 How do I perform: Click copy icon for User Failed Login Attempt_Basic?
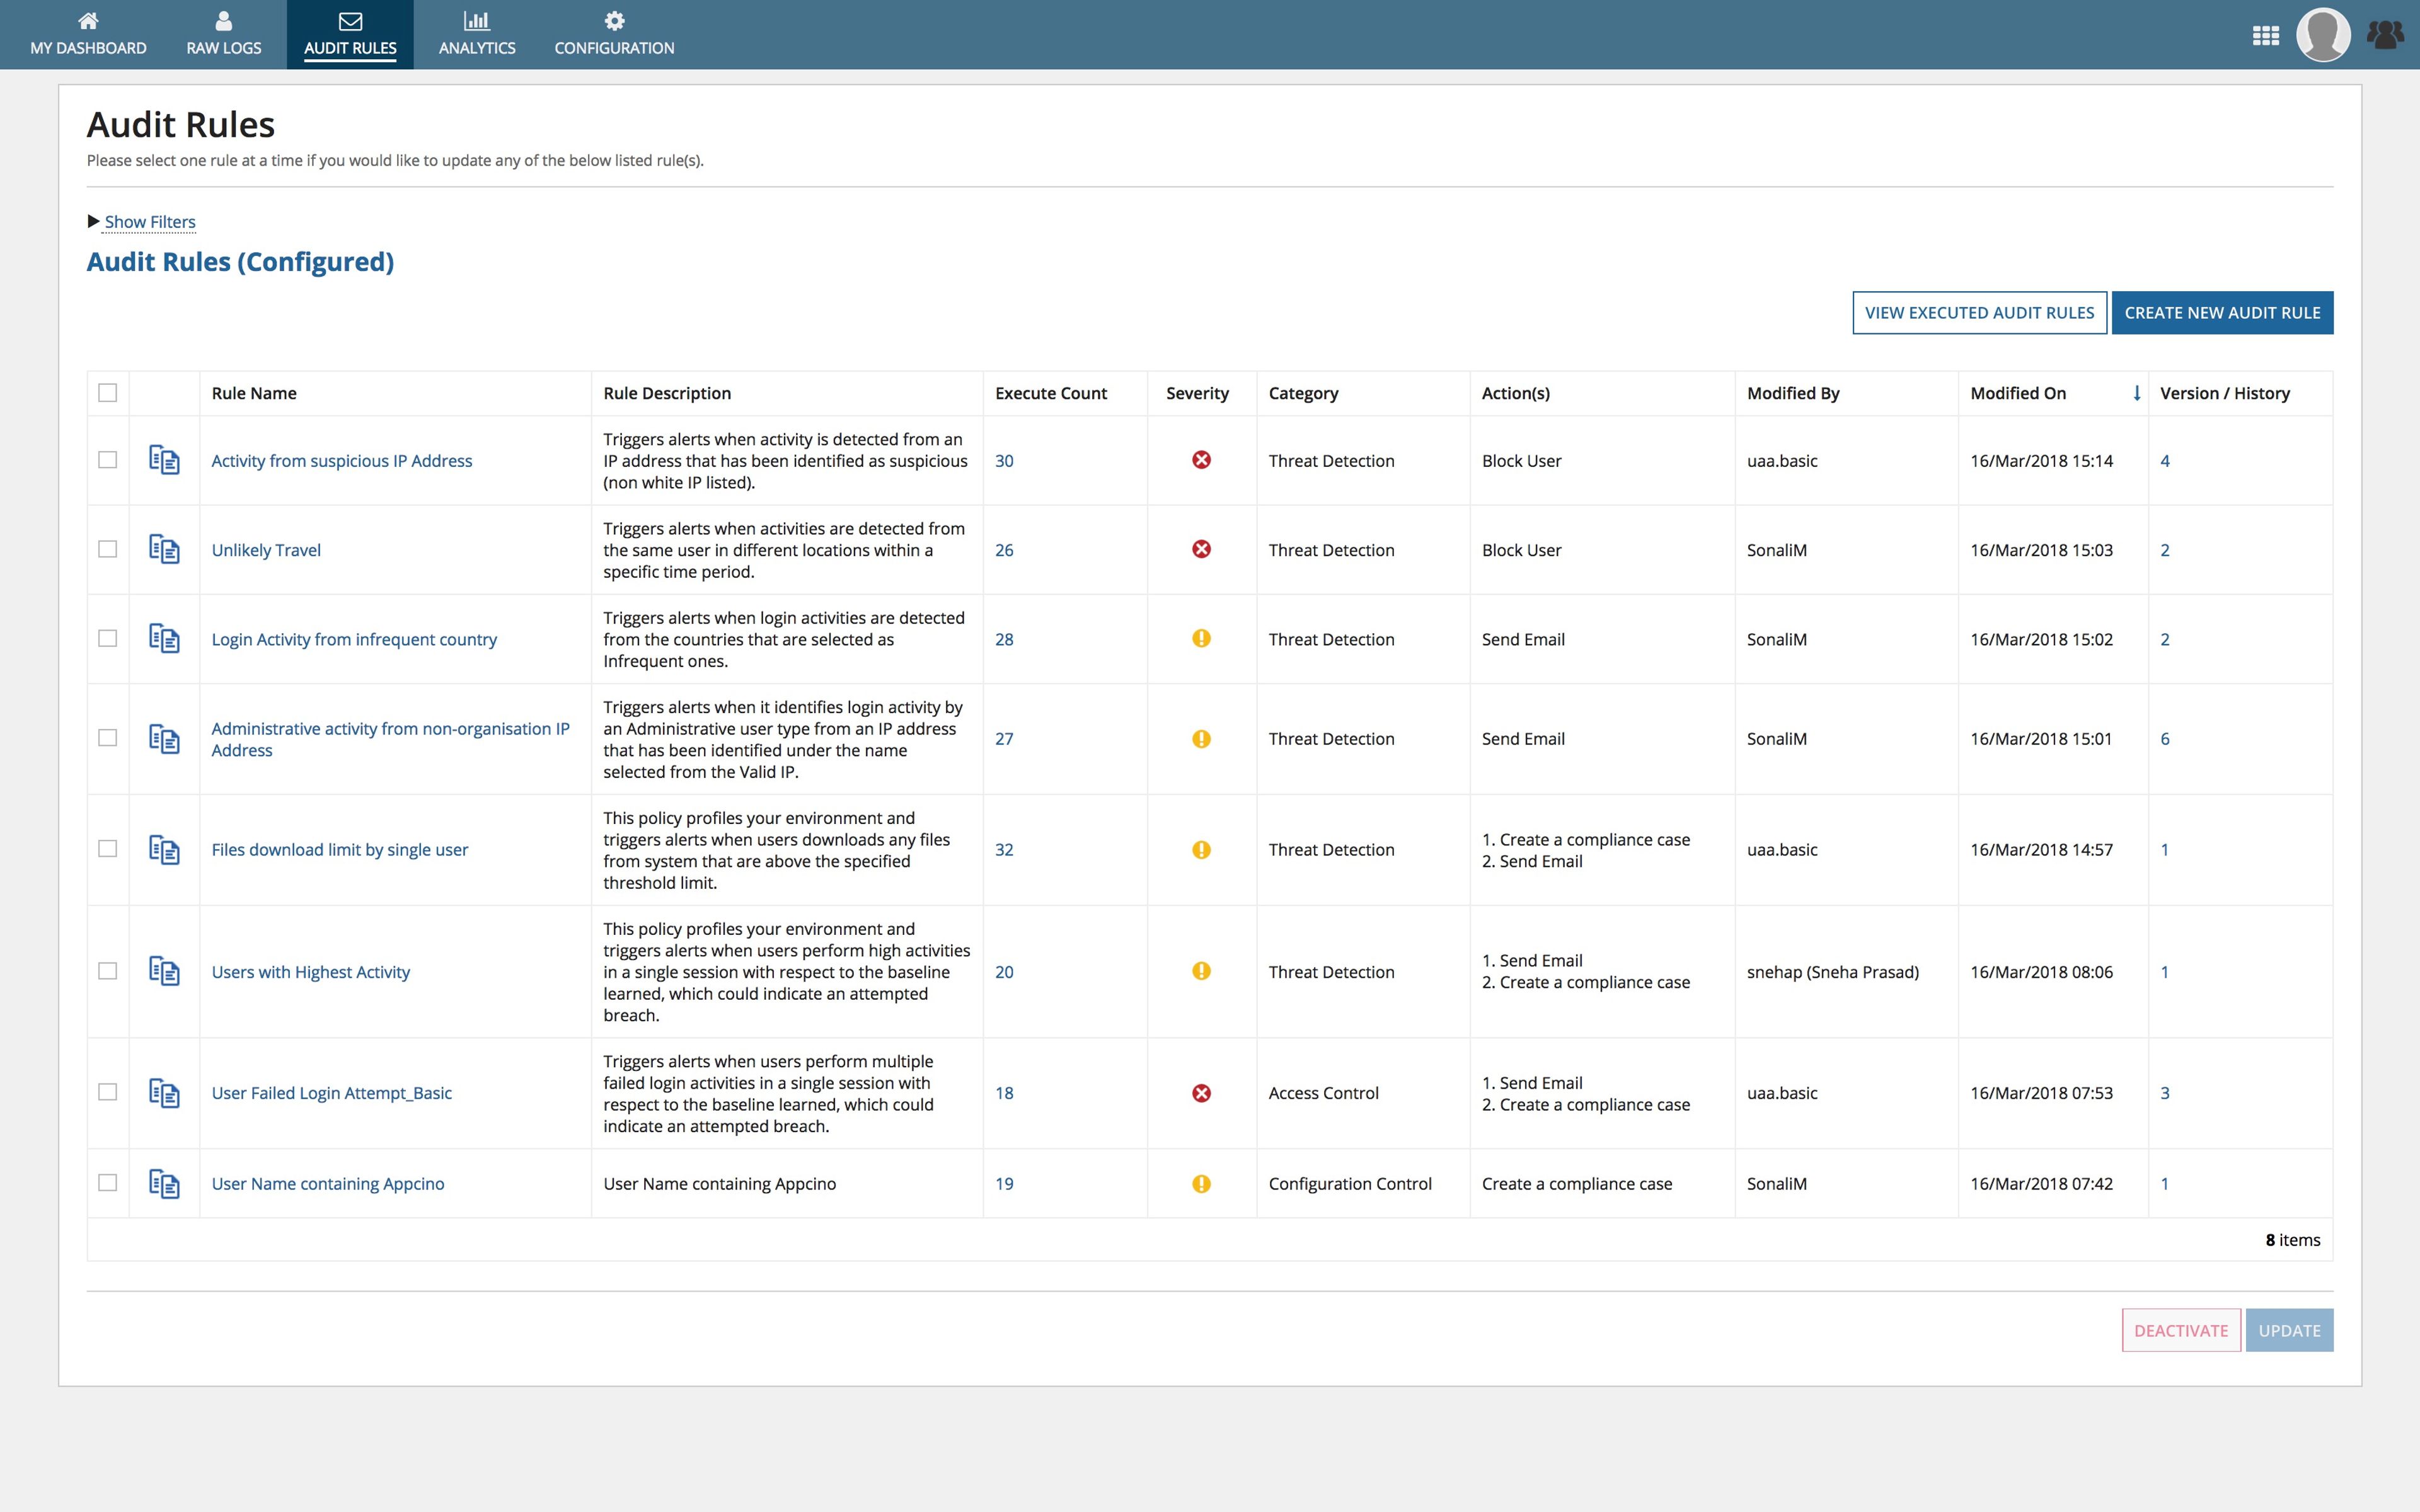[164, 1093]
